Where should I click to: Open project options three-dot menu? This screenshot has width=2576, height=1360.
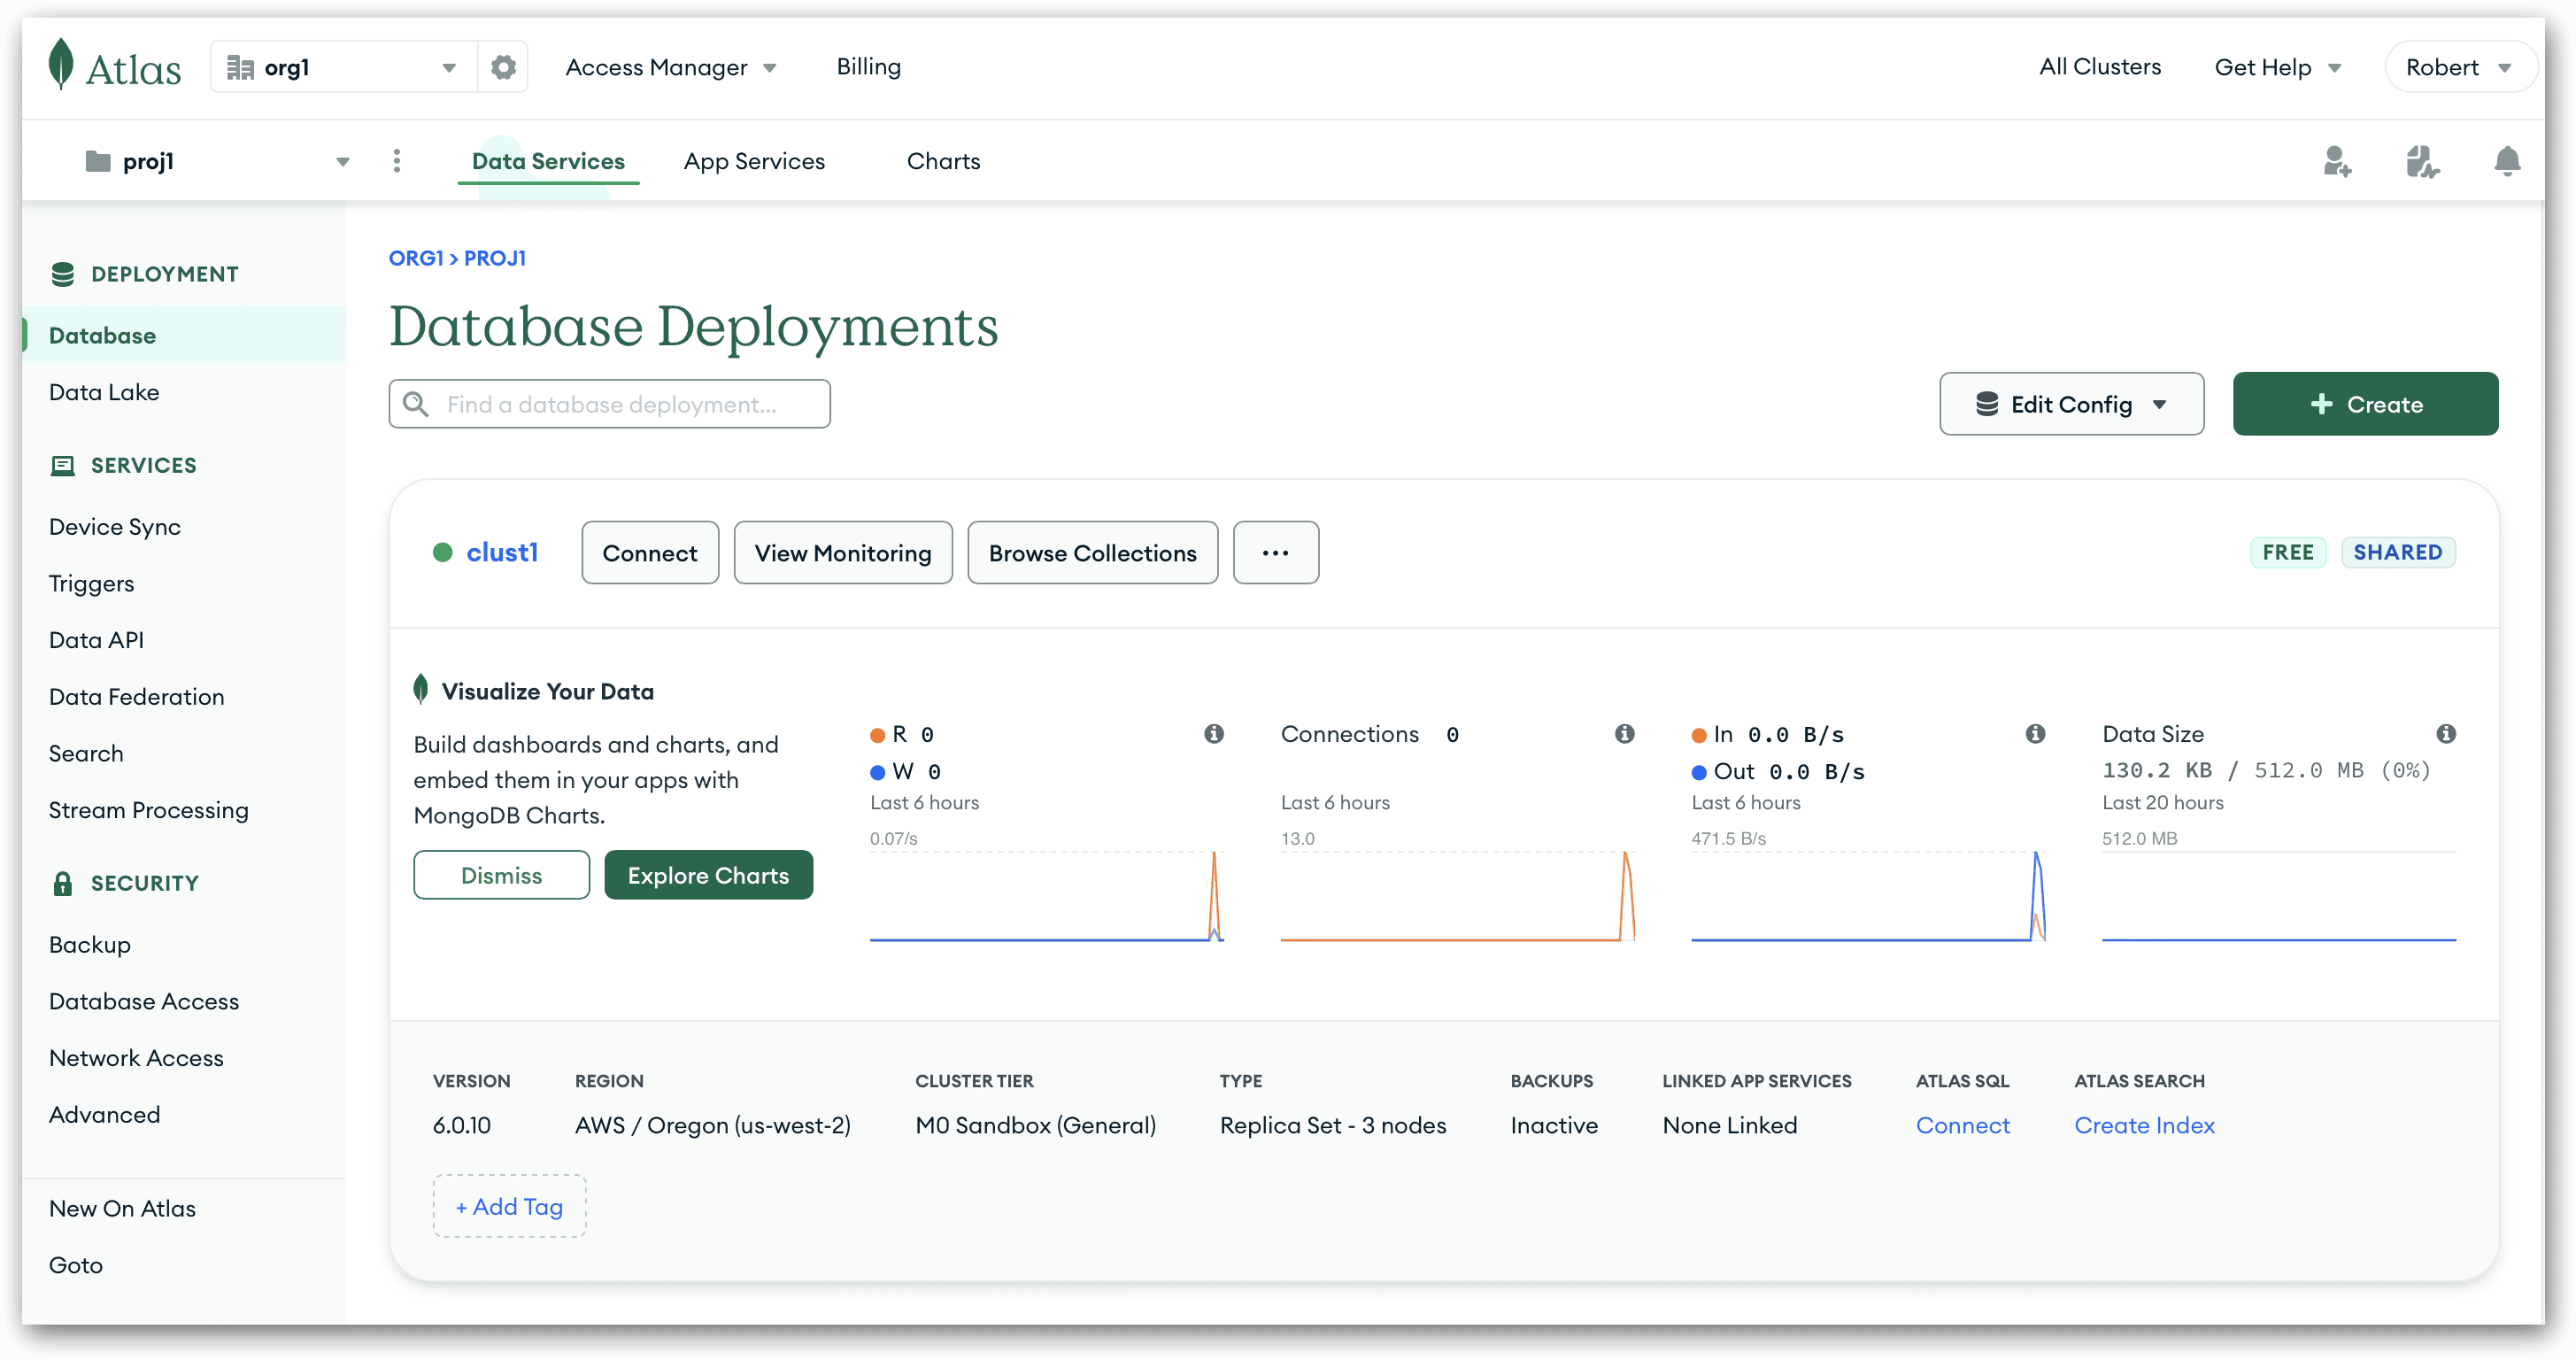[x=397, y=161]
